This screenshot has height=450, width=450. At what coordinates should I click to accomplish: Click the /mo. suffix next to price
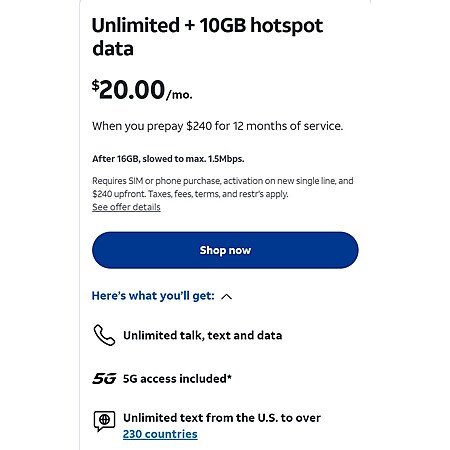(180, 95)
